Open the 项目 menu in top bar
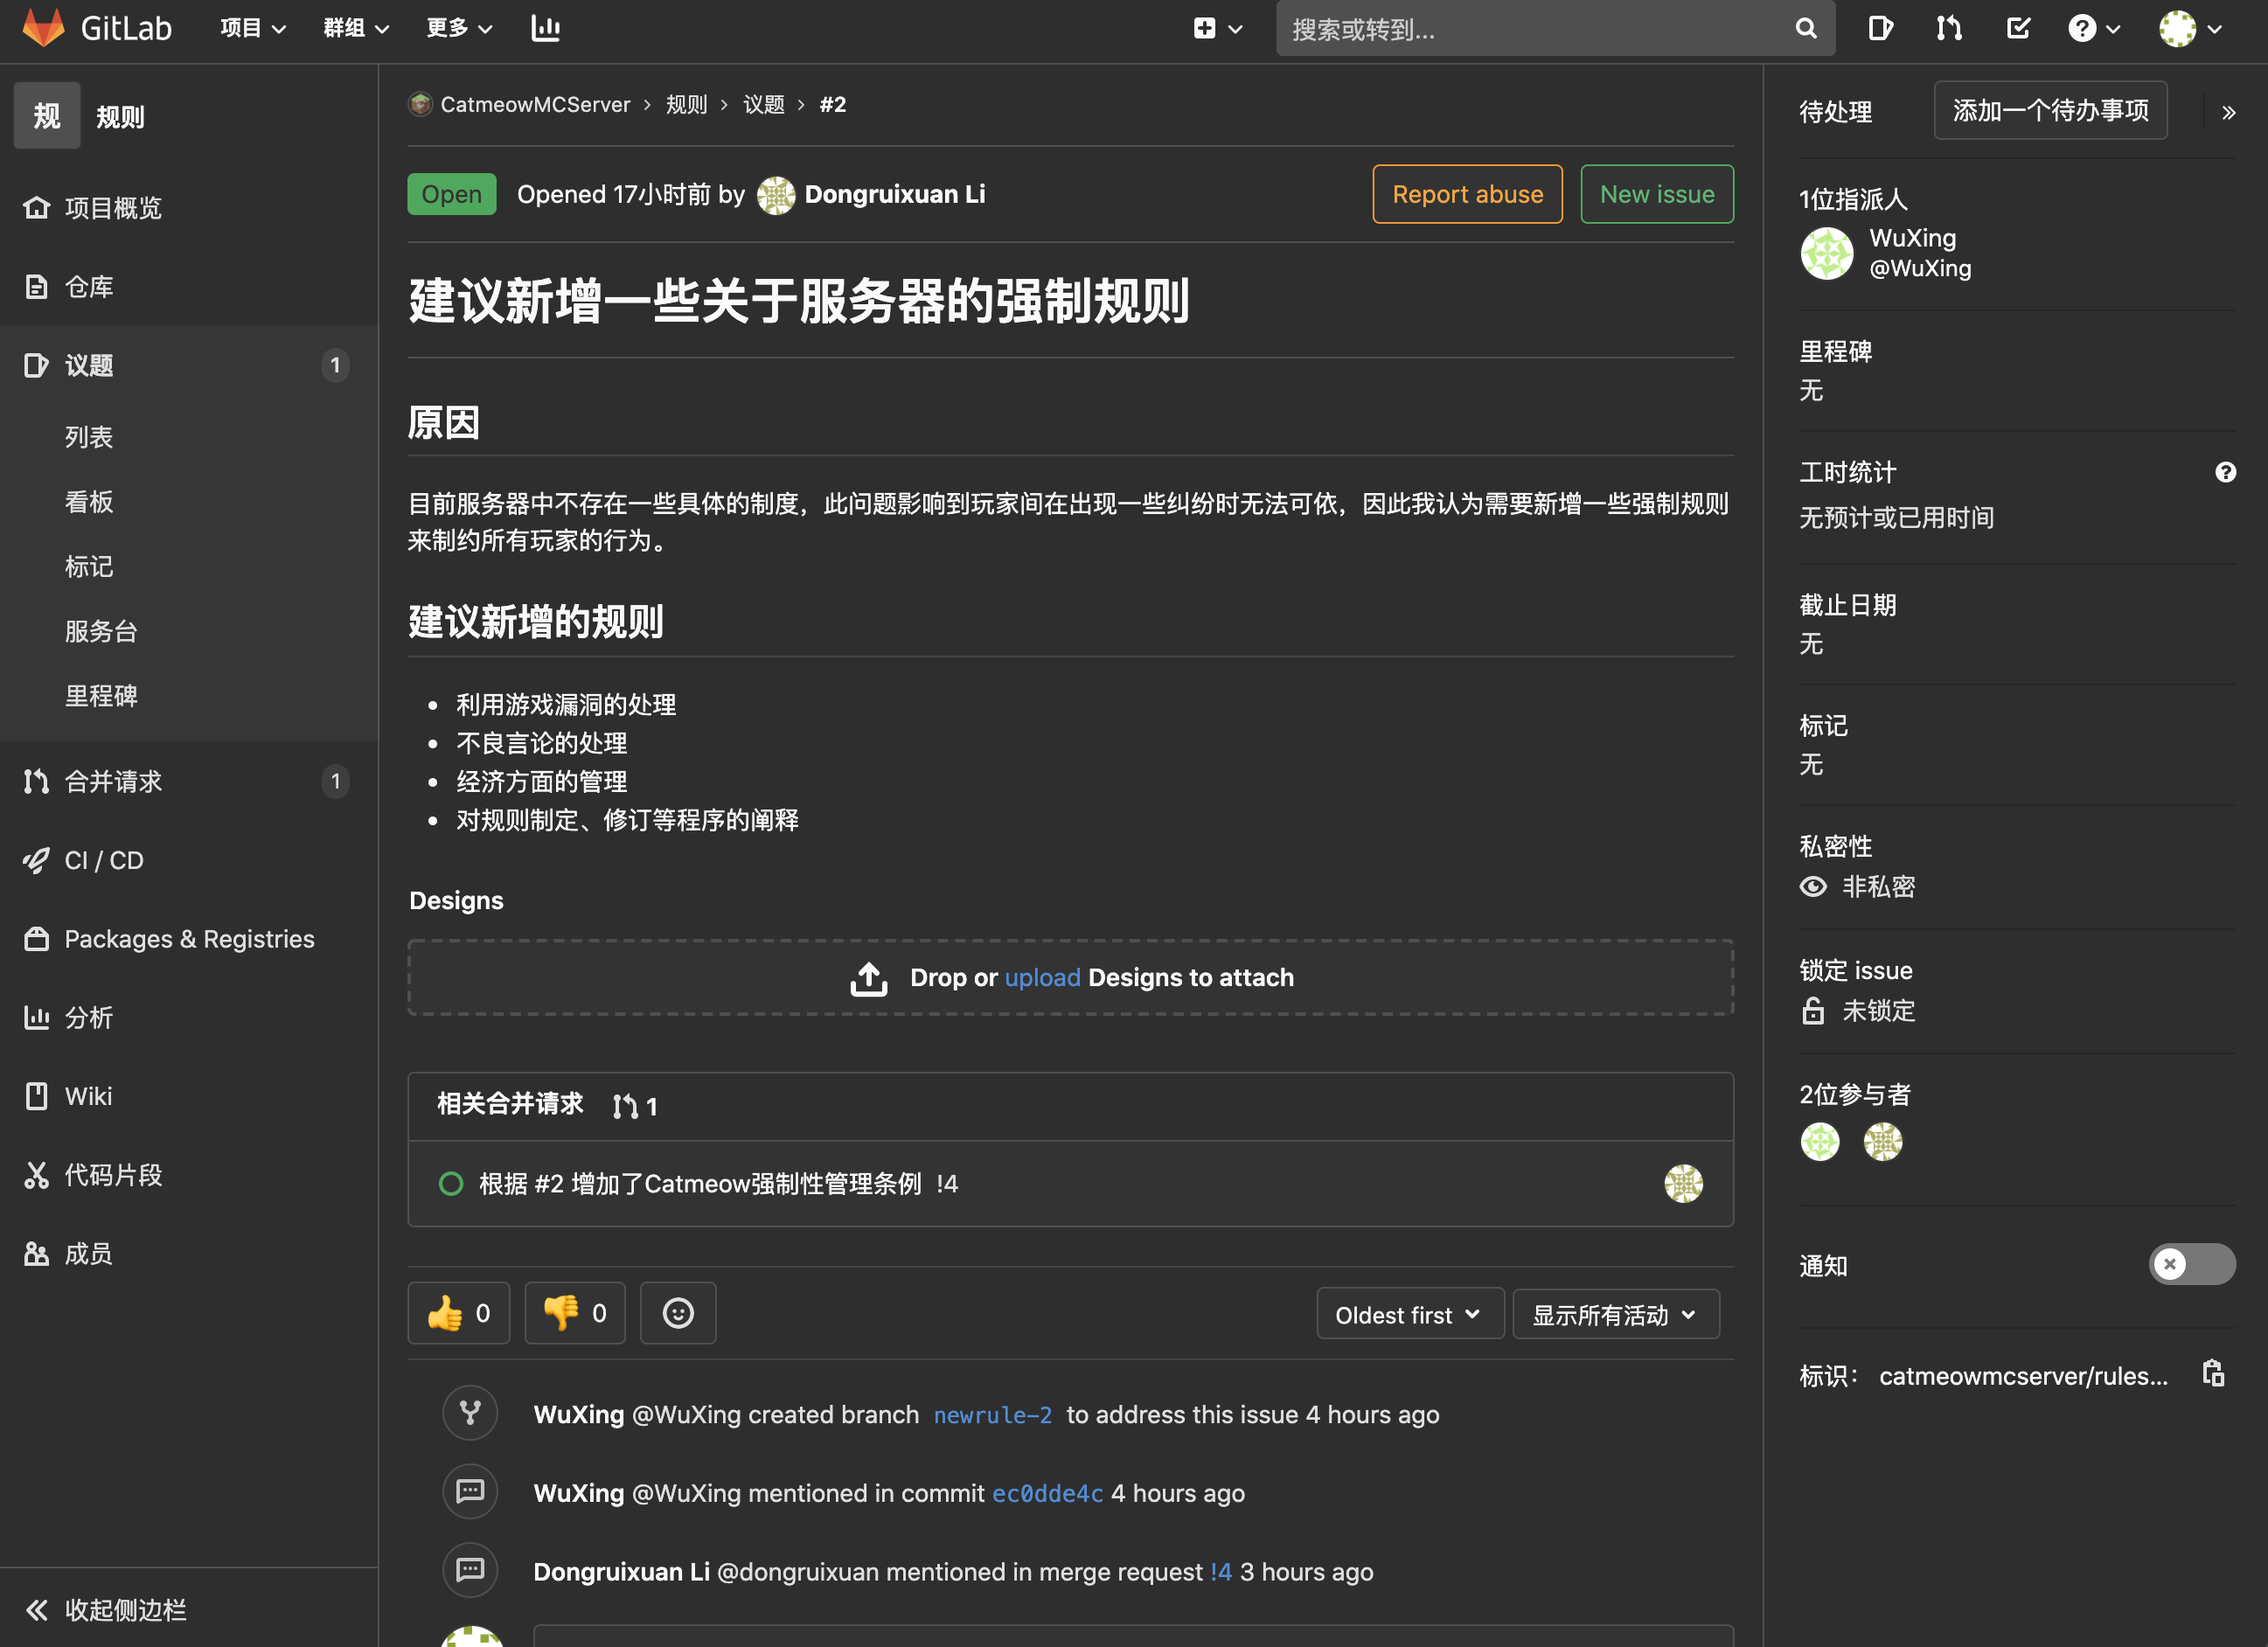Screen dimensions: 2268x1647 tap(252, 28)
